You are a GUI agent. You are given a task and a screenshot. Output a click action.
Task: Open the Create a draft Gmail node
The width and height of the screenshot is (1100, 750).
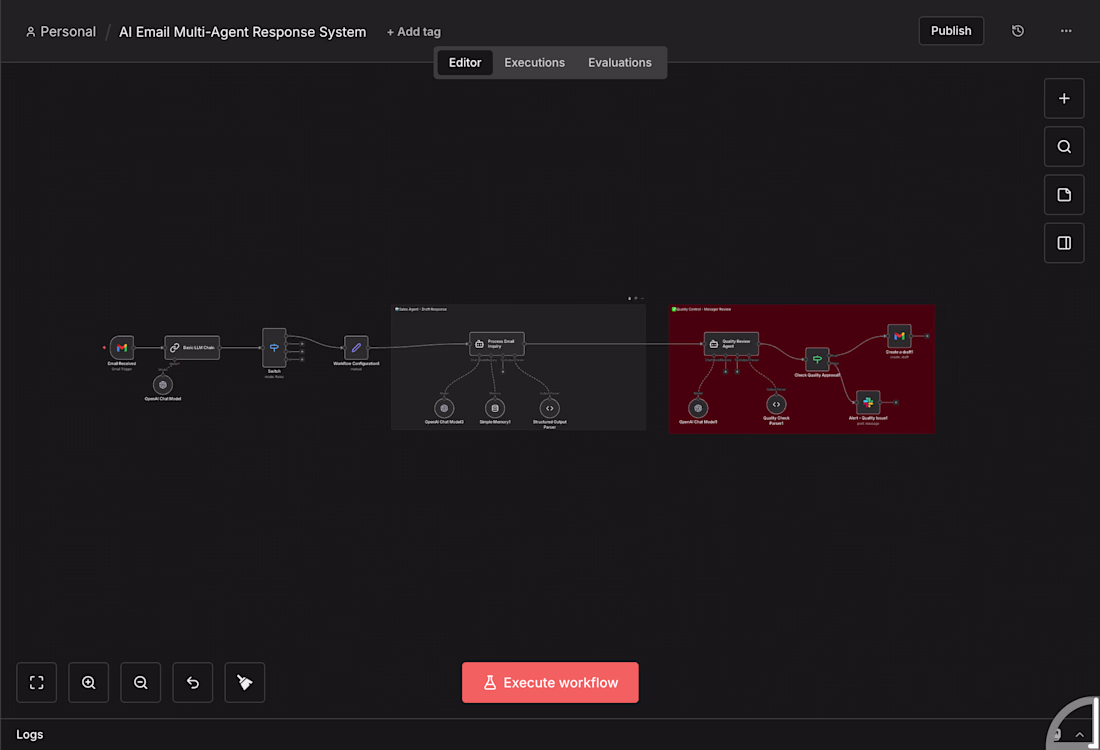899,336
